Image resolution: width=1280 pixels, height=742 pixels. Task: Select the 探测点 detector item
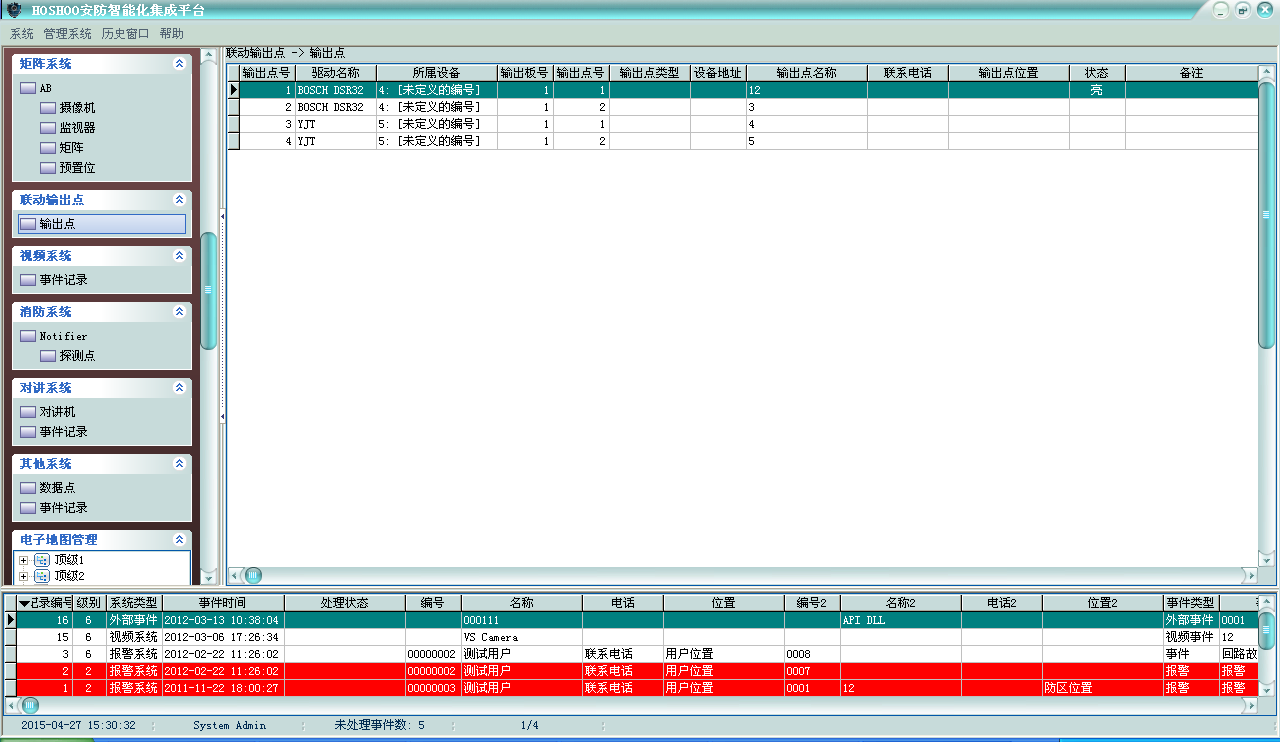coord(76,356)
